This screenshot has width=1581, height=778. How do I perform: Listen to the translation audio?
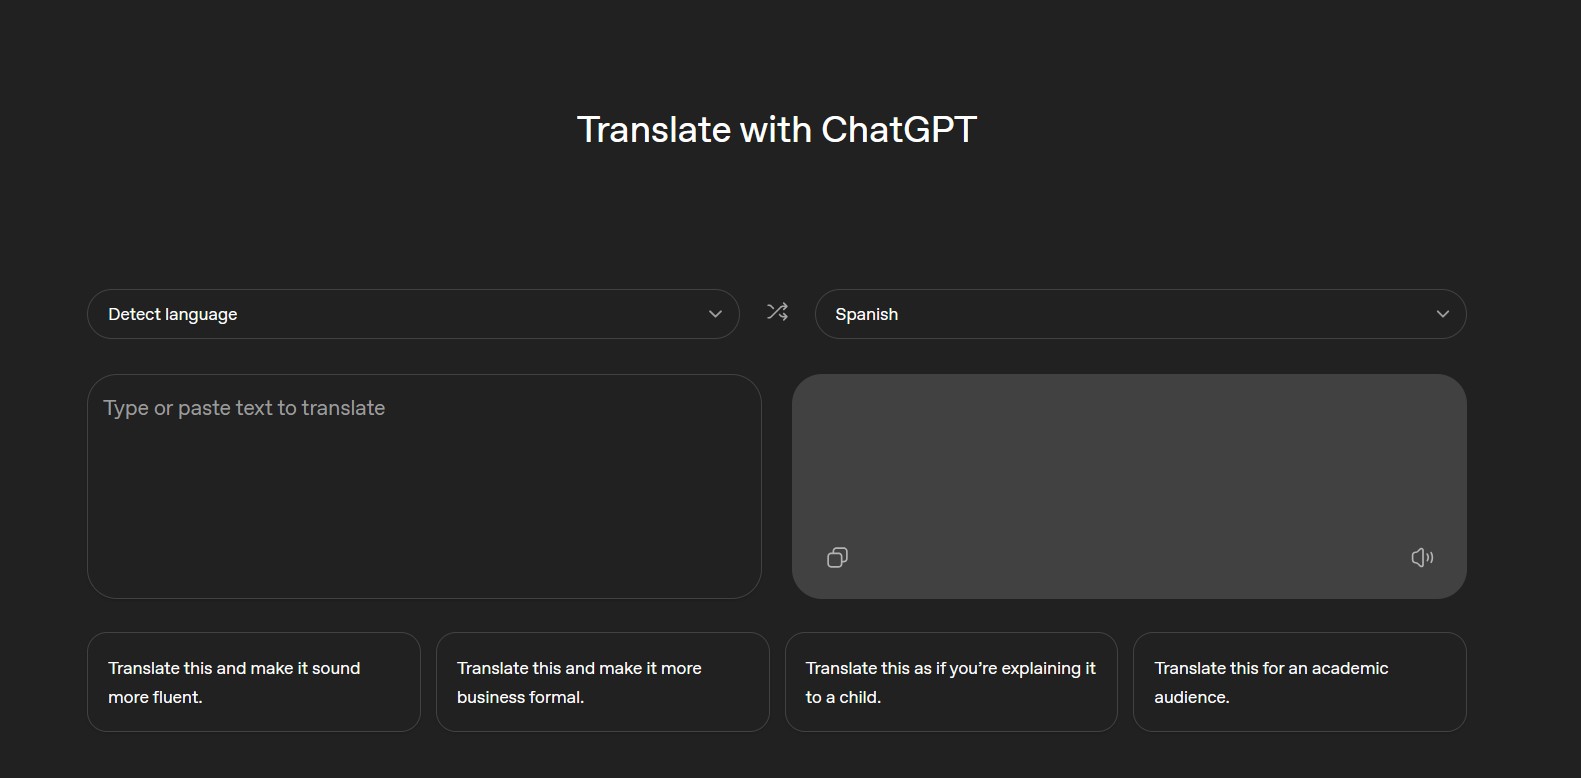(1422, 557)
